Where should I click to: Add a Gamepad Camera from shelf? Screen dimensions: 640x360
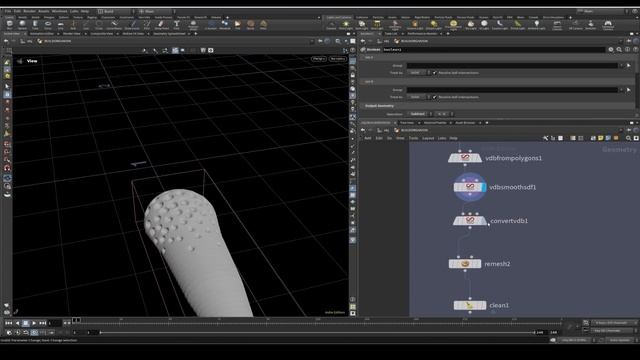click(x=608, y=25)
